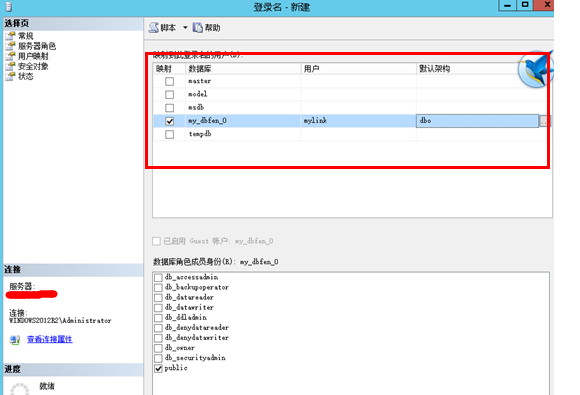
Task: Go to the 安全对象 page
Action: pos(33,66)
